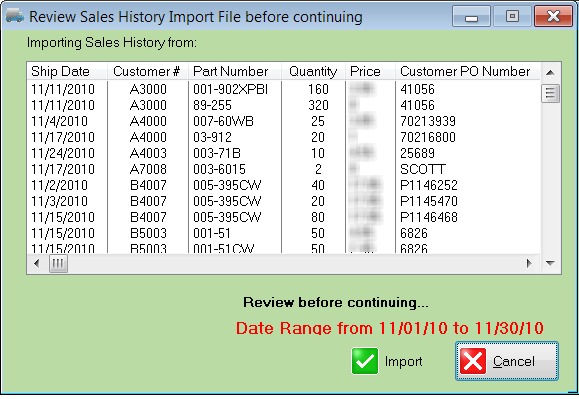Click the scroll left arrow of list
The width and height of the screenshot is (579, 399).
(x=37, y=263)
